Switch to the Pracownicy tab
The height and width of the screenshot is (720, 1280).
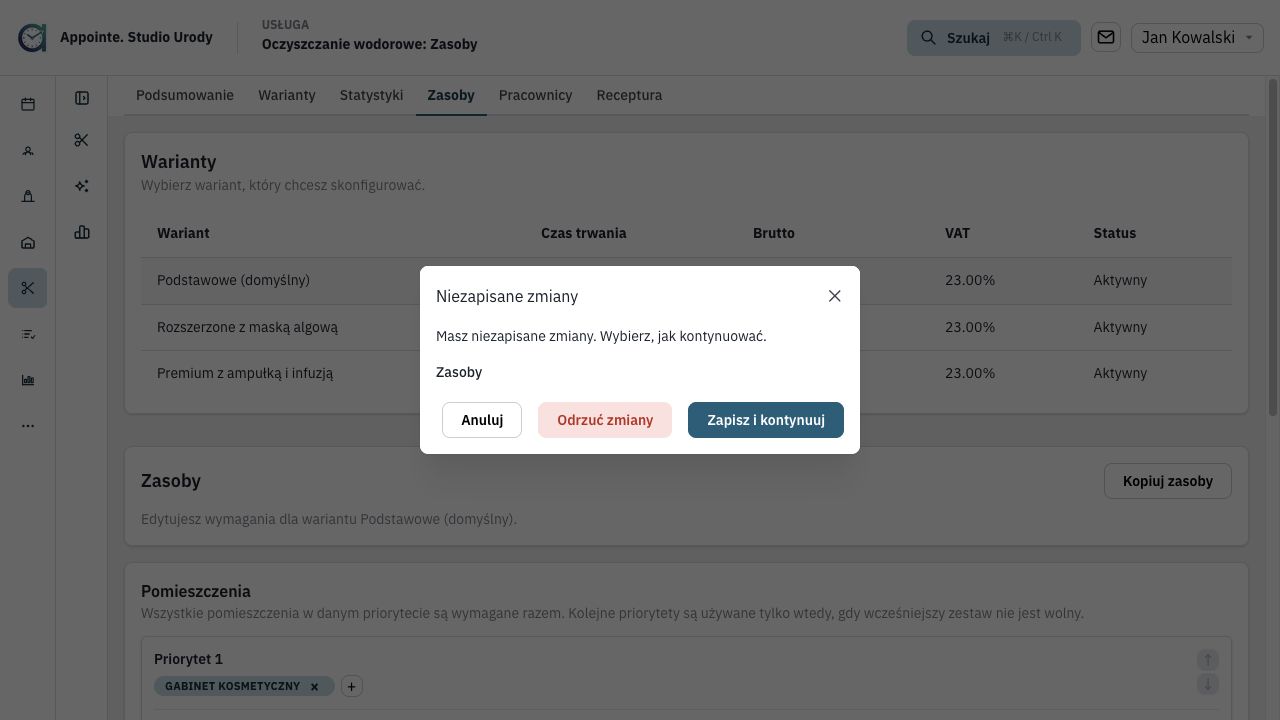coord(536,95)
